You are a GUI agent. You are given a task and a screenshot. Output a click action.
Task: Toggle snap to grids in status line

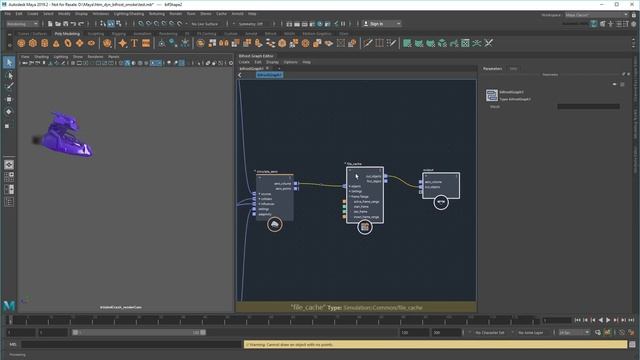tap(141, 24)
